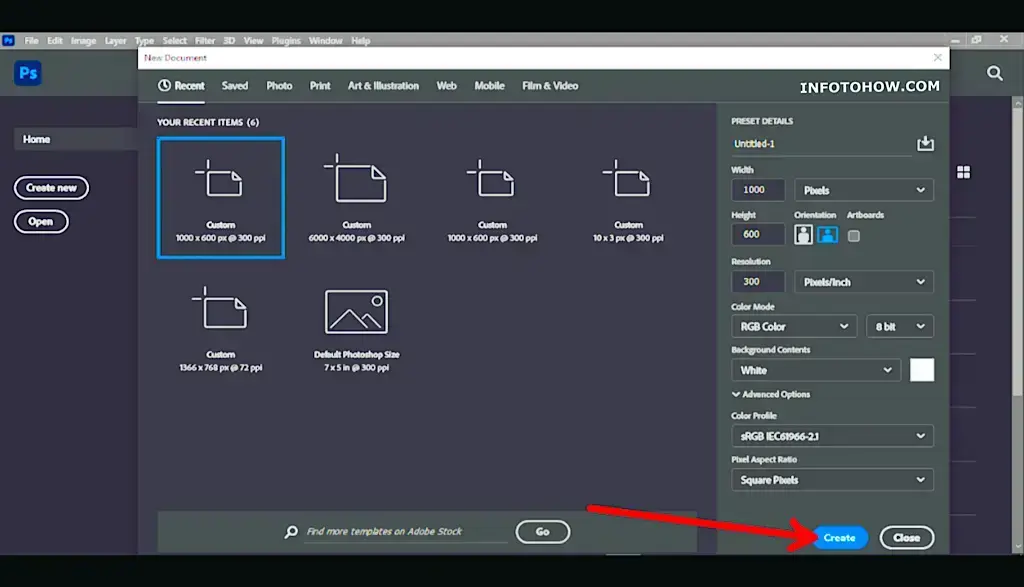Select Home in the left sidebar

pos(75,139)
